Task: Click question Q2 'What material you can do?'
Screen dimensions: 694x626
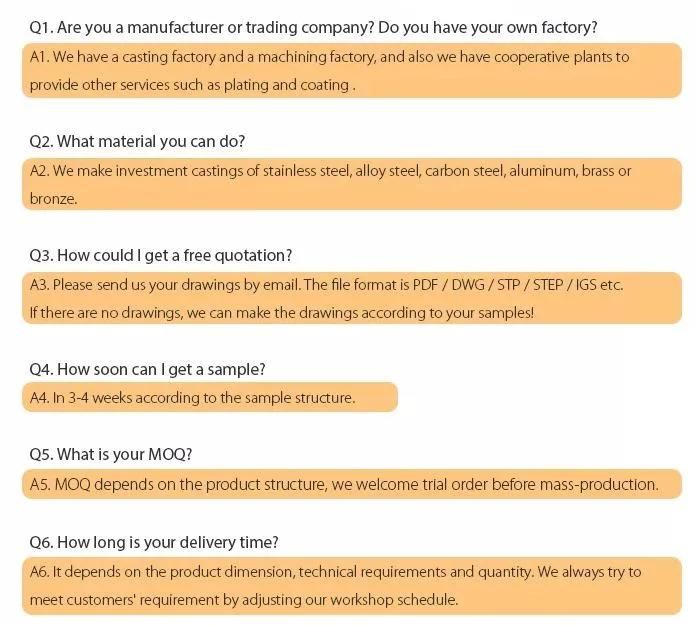Action: pos(137,142)
